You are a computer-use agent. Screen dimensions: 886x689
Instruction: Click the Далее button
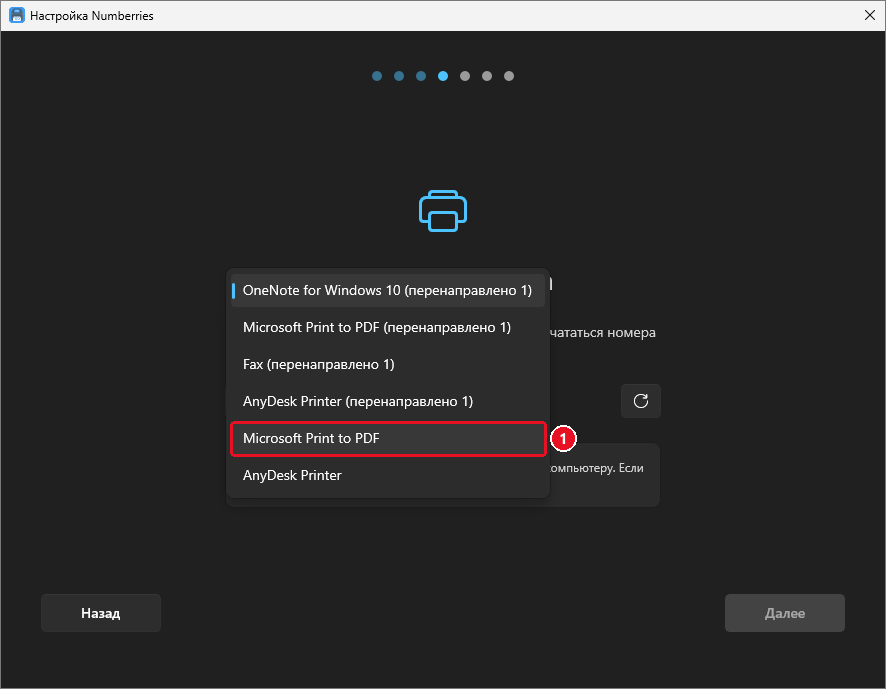tap(785, 613)
